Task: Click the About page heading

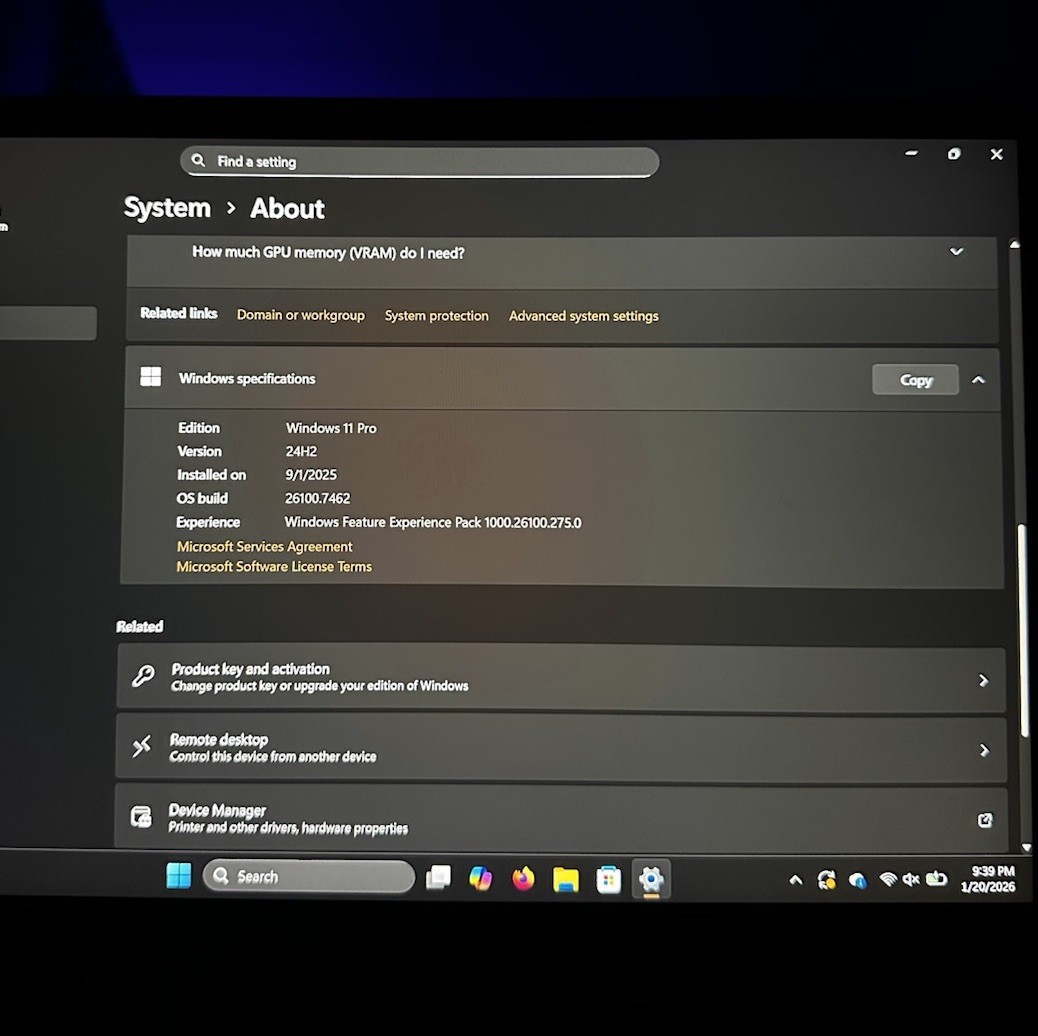Action: click(287, 209)
